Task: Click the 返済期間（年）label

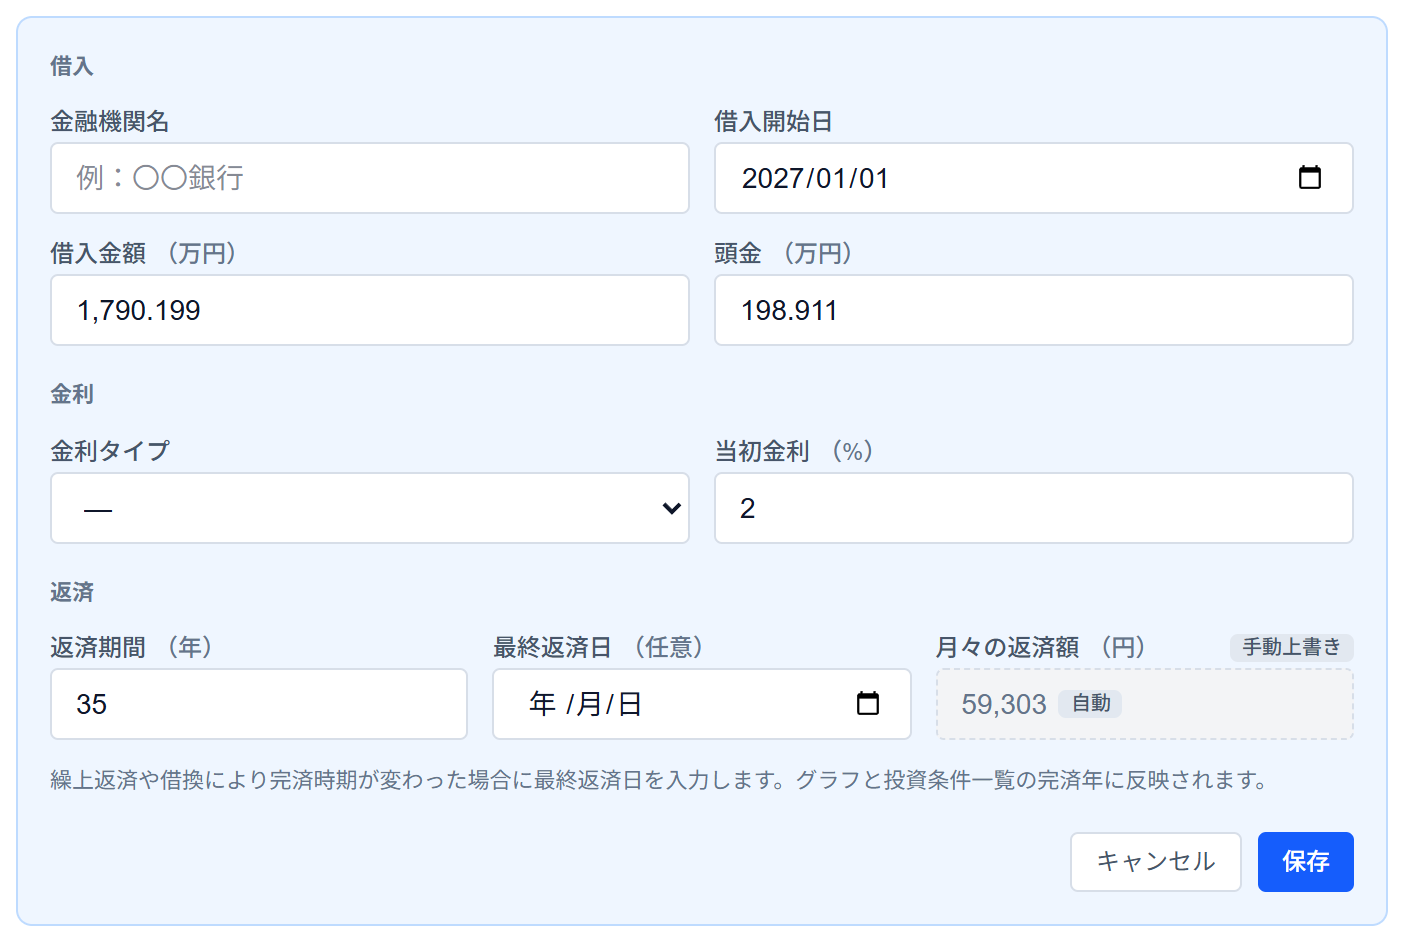Action: tap(132, 647)
